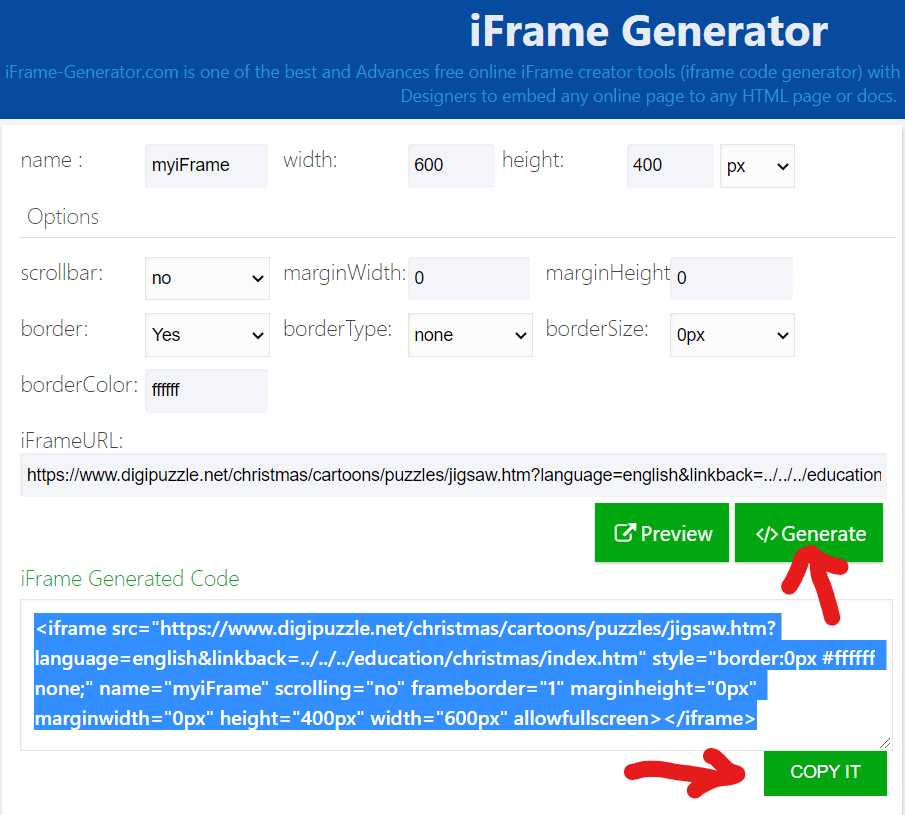Click the iFrame Generator page title
Image resolution: width=905 pixels, height=815 pixels.
[648, 32]
